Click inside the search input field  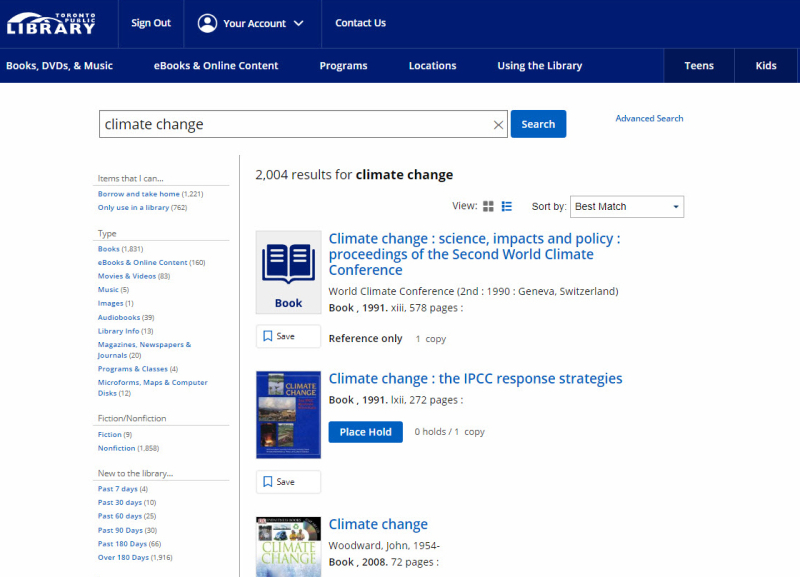click(x=290, y=123)
